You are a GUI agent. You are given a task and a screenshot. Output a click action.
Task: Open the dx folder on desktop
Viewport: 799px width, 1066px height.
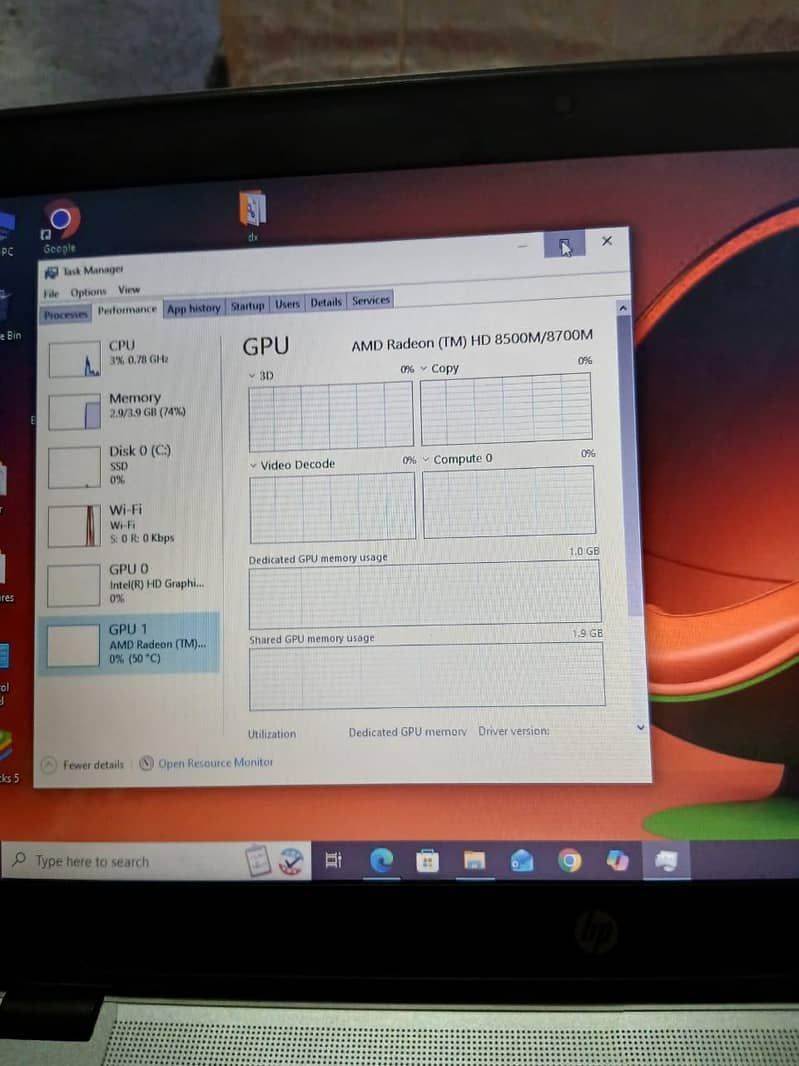point(252,216)
